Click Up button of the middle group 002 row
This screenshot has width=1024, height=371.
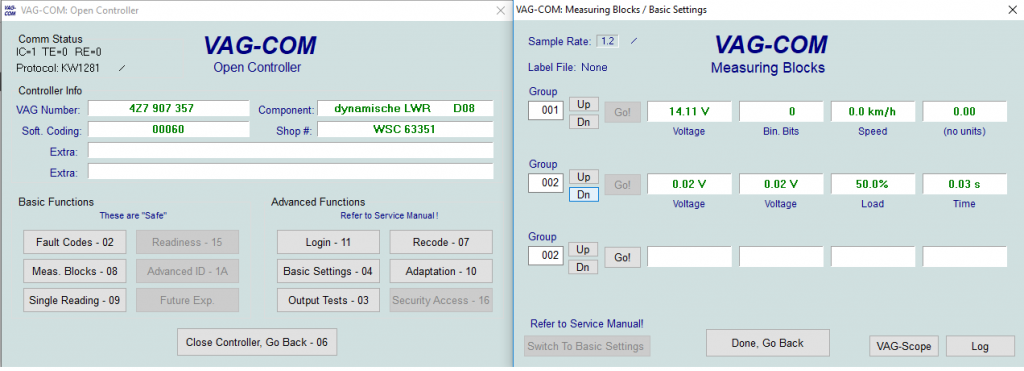pyautogui.click(x=584, y=176)
